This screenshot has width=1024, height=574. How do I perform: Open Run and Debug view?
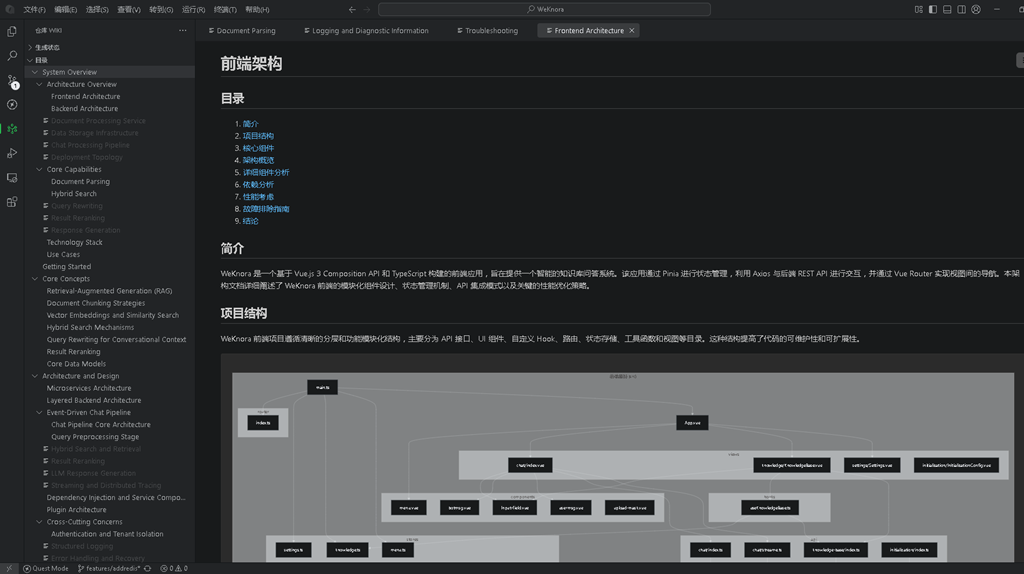(x=12, y=153)
